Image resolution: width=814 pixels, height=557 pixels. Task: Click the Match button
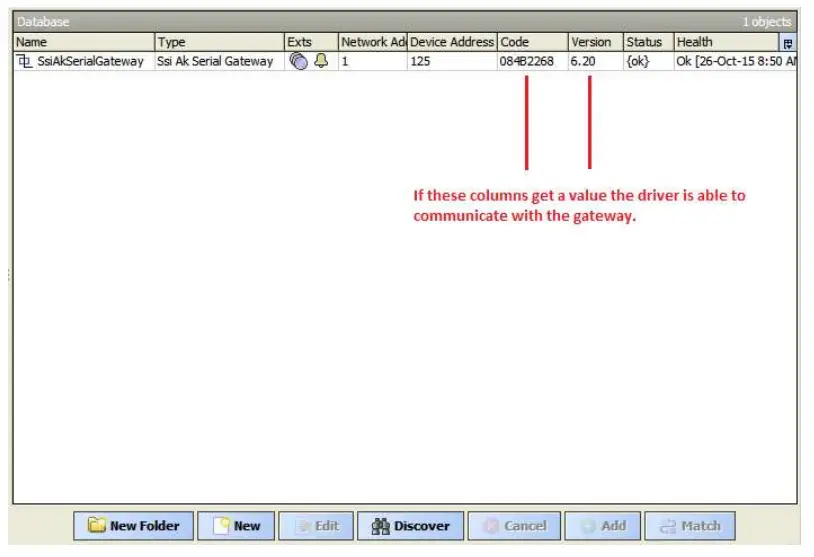[x=690, y=526]
